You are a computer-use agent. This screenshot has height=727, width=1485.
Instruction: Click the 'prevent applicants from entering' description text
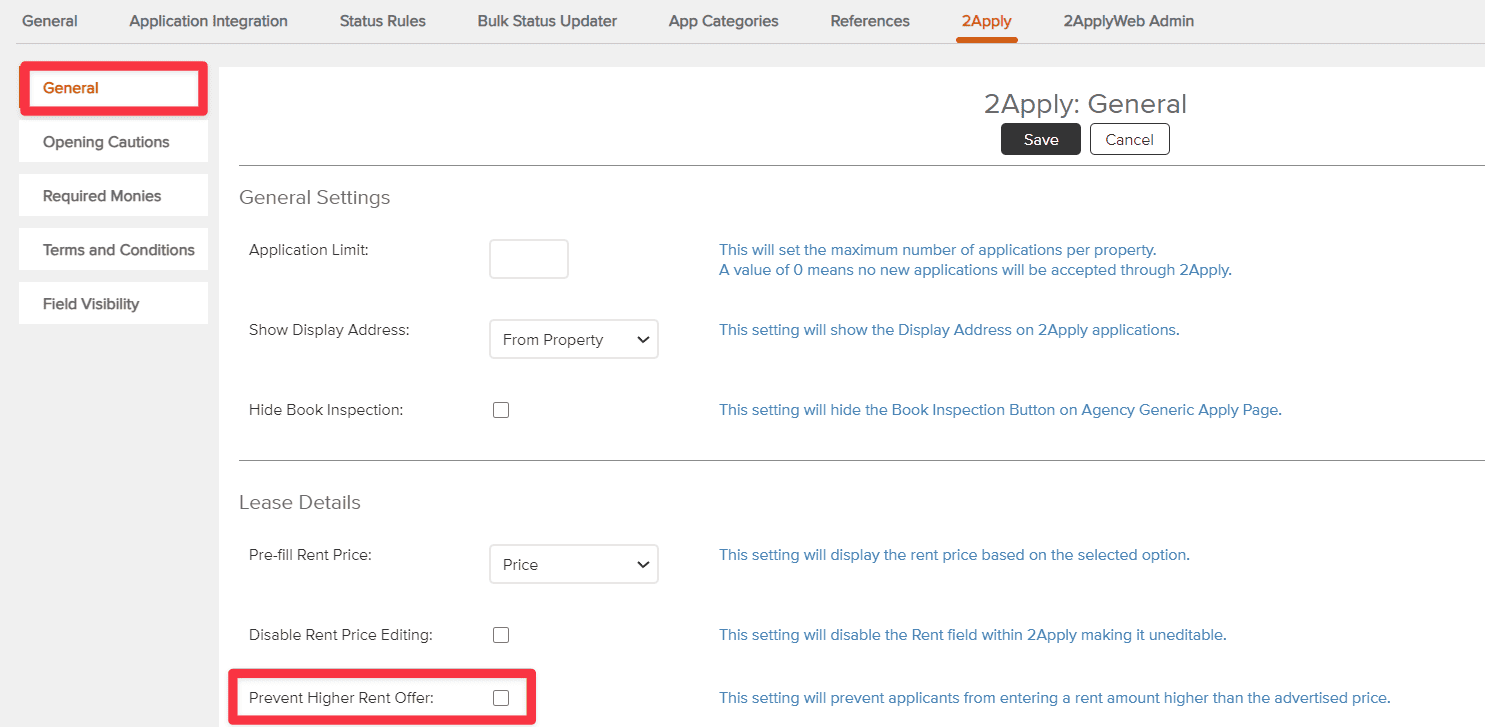[x=1055, y=697]
